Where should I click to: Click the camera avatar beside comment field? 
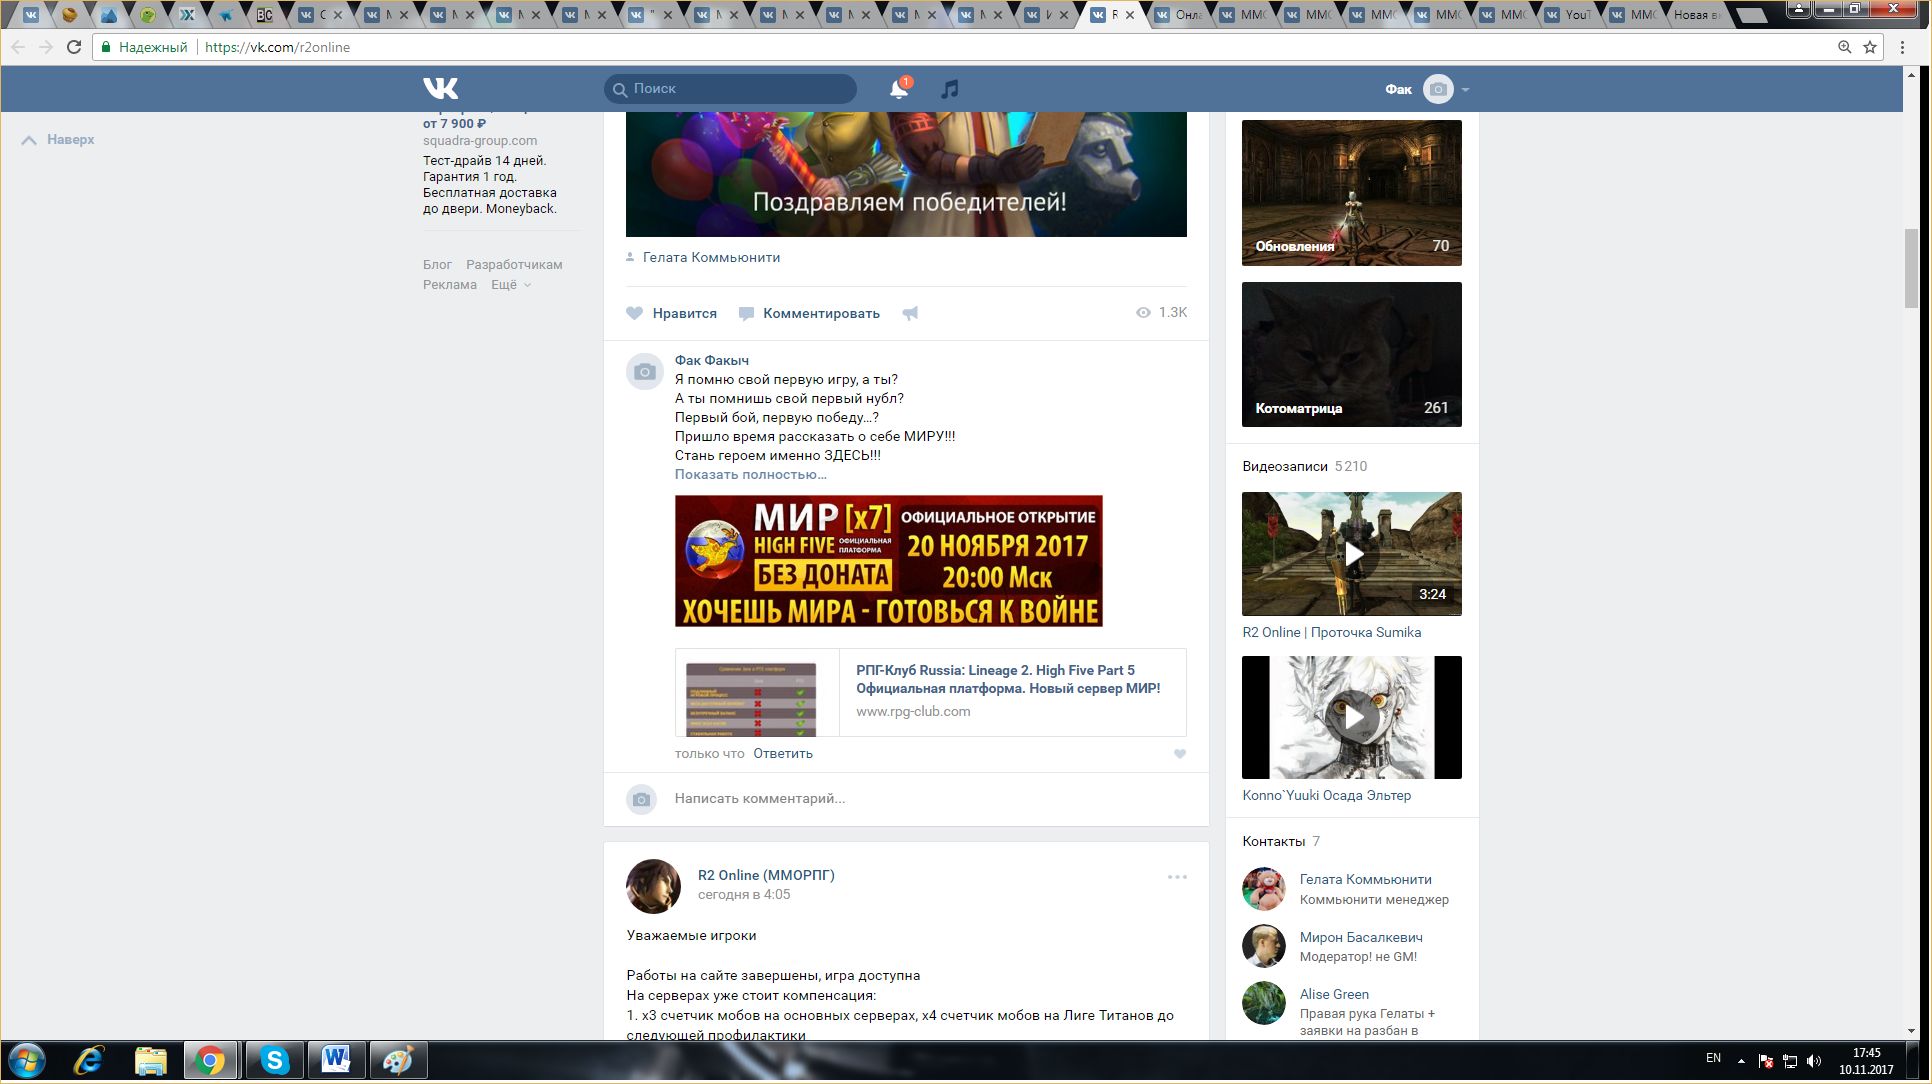tap(642, 799)
